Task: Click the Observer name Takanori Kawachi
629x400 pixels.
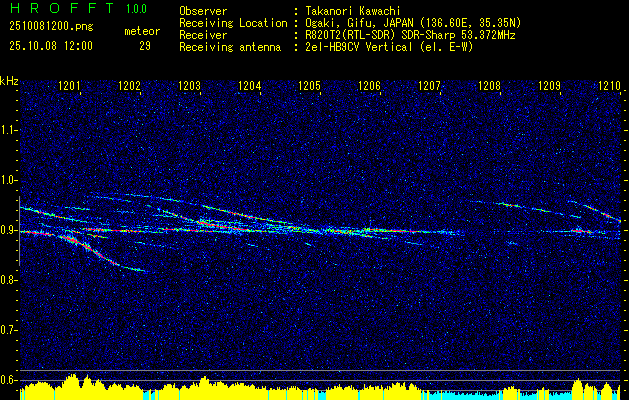Action: pyautogui.click(x=349, y=11)
